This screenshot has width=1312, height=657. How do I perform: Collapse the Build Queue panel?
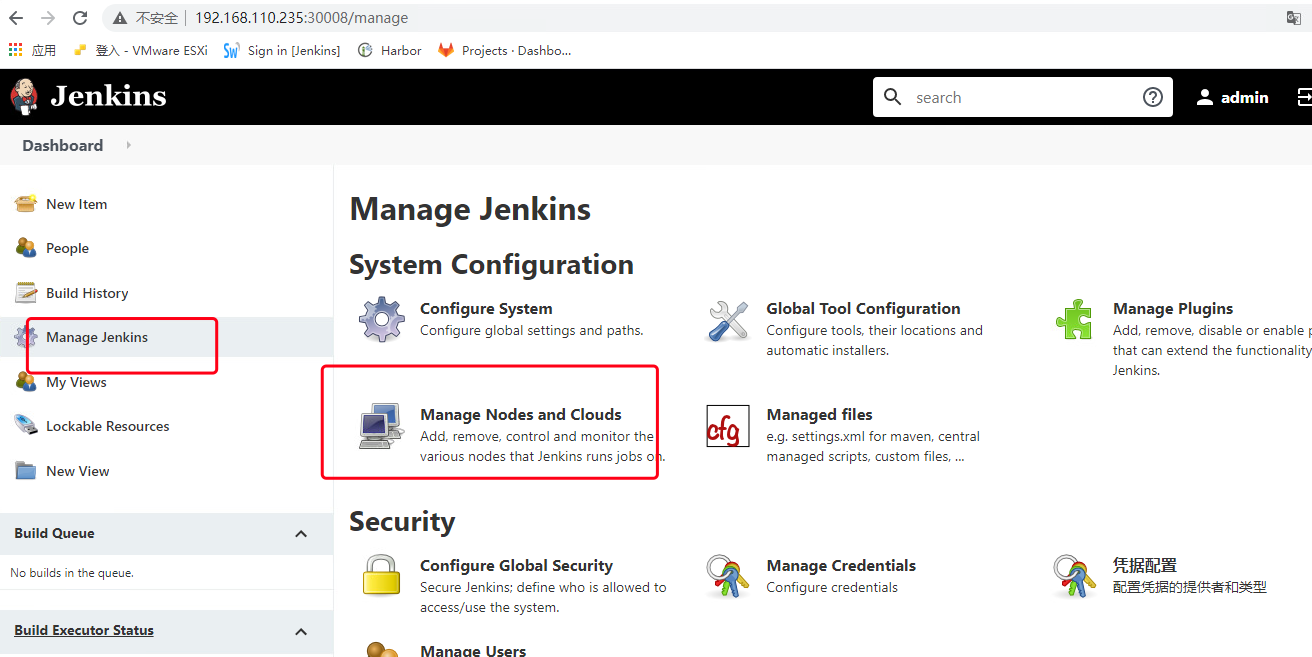click(301, 534)
